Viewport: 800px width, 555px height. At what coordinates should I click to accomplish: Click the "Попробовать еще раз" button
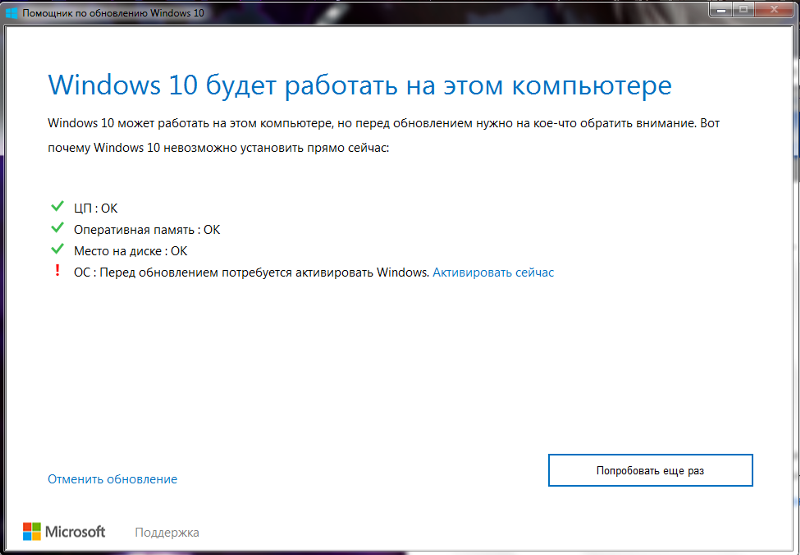[x=651, y=470]
